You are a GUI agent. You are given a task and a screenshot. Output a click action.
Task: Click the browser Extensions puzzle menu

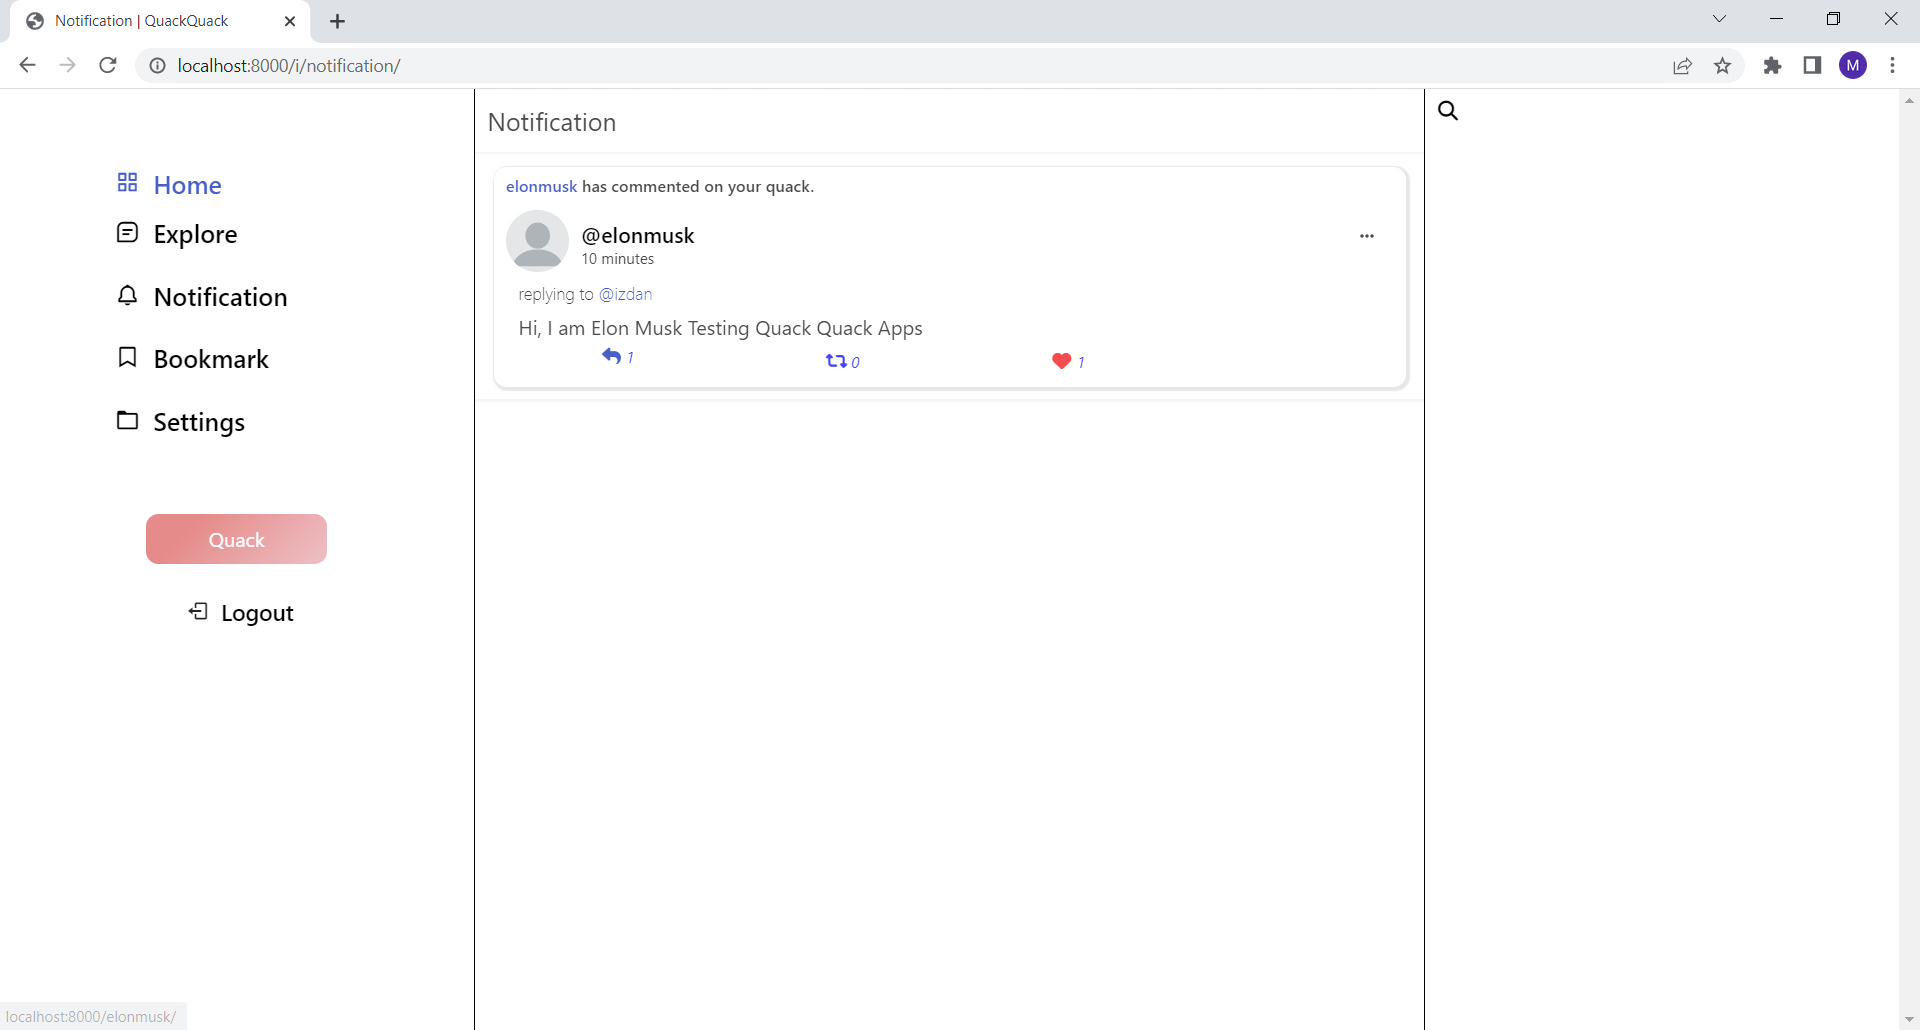(x=1772, y=65)
